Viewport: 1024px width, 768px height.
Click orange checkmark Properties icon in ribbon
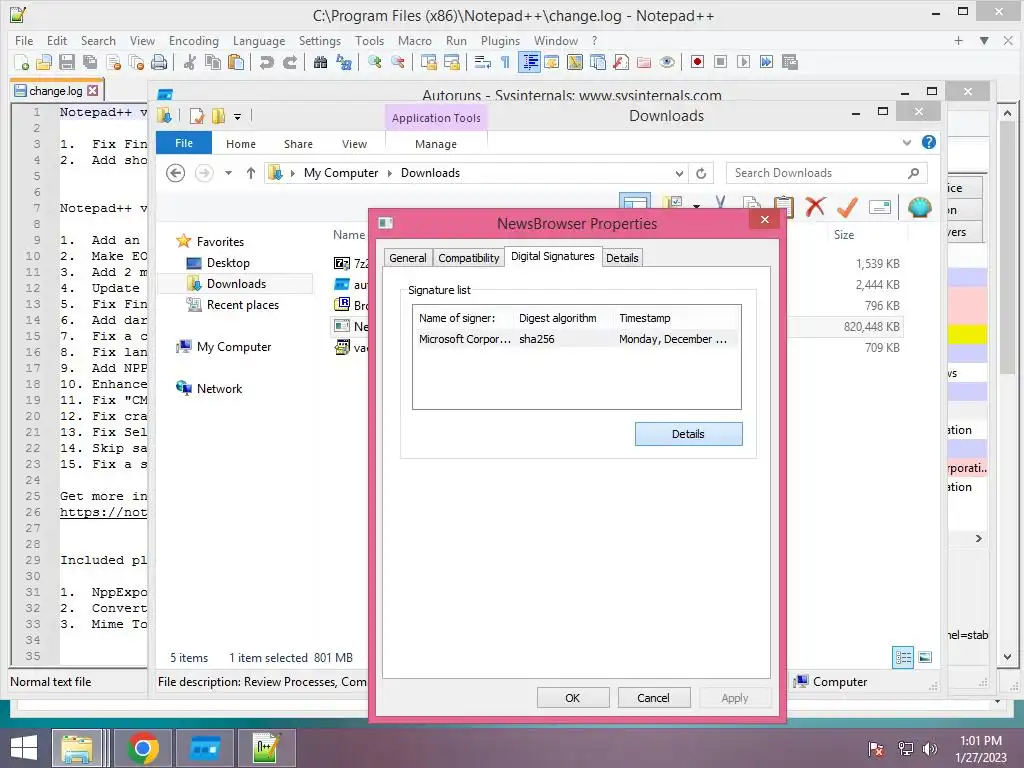(x=847, y=207)
